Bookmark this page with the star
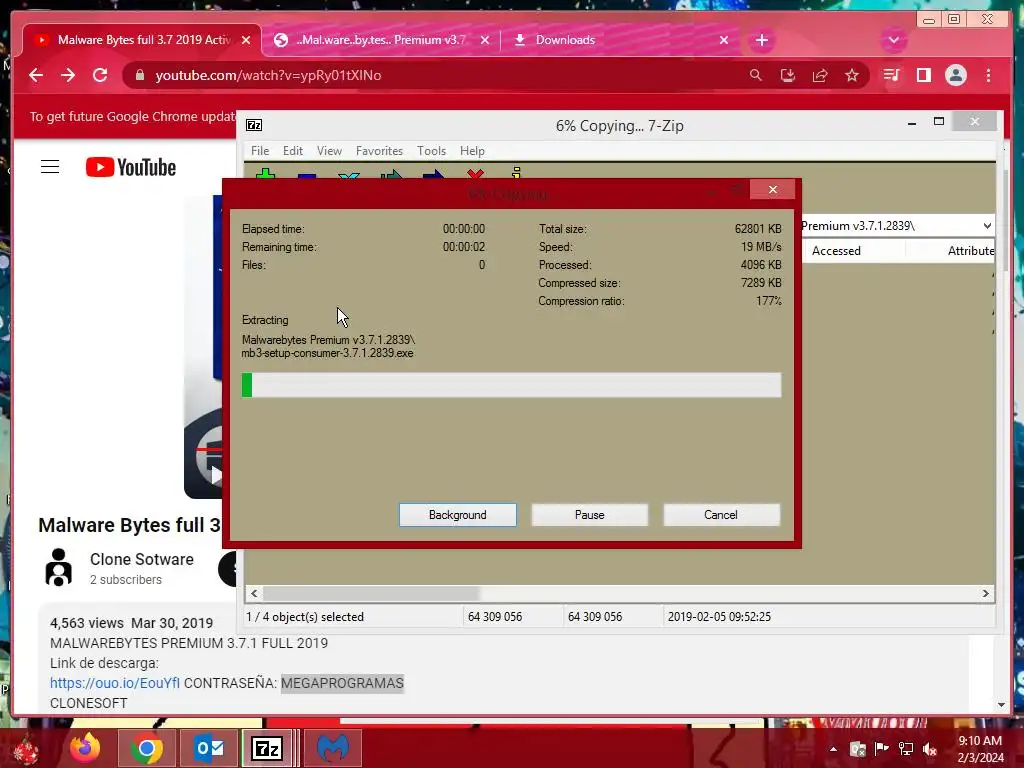 [852, 75]
